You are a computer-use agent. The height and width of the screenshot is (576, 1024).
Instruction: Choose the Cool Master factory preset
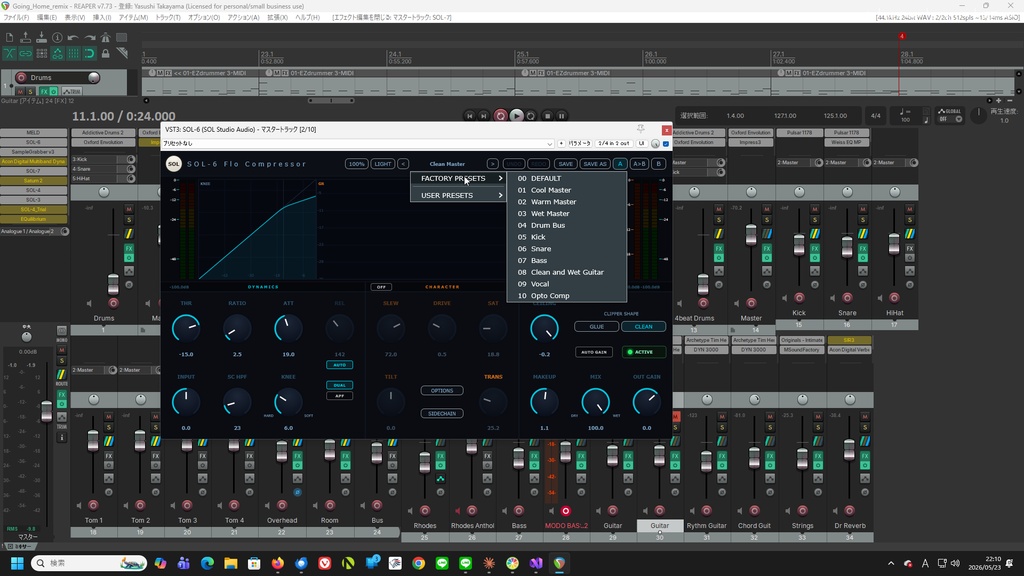tap(566, 190)
